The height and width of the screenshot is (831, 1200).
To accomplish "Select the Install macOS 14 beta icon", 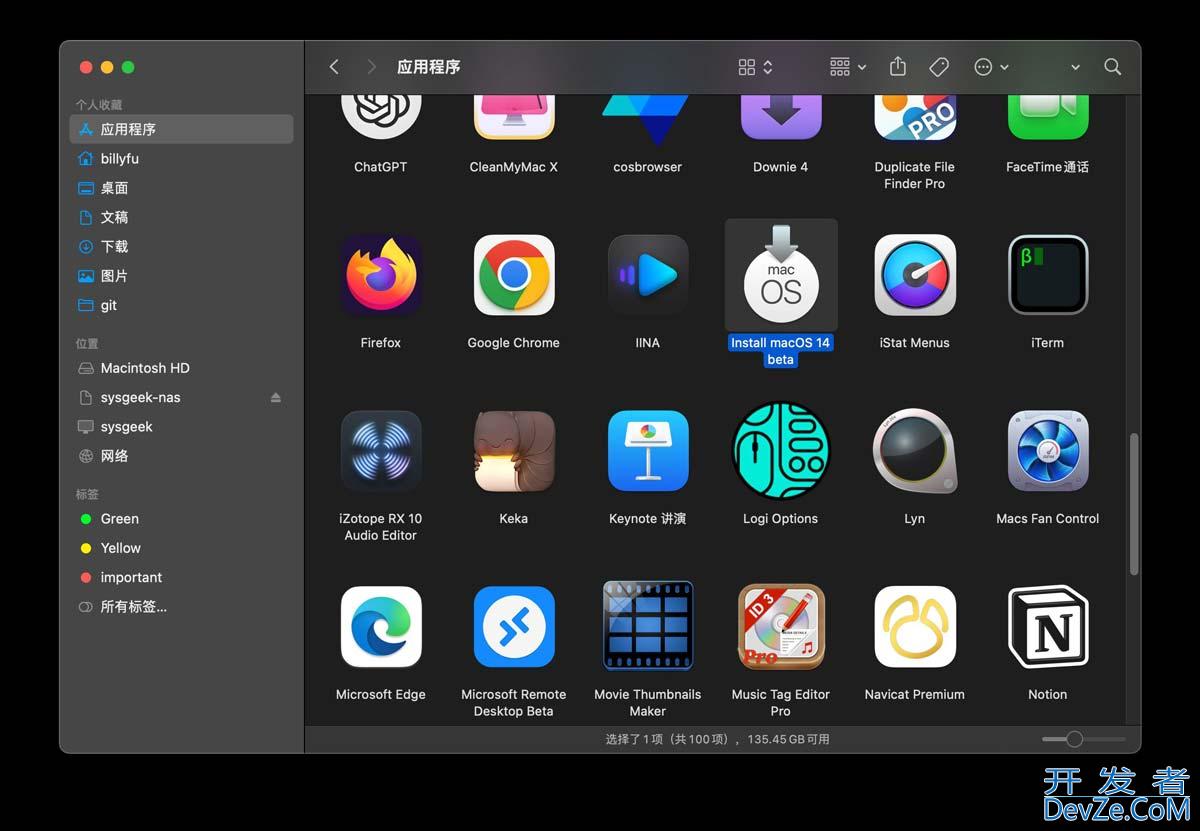I will (781, 275).
